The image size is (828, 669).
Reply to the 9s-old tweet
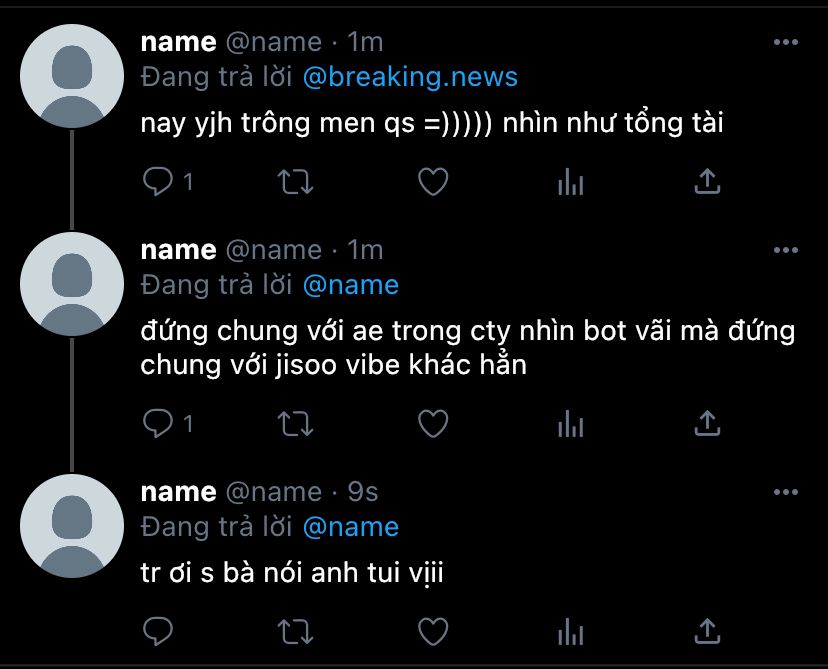[158, 631]
